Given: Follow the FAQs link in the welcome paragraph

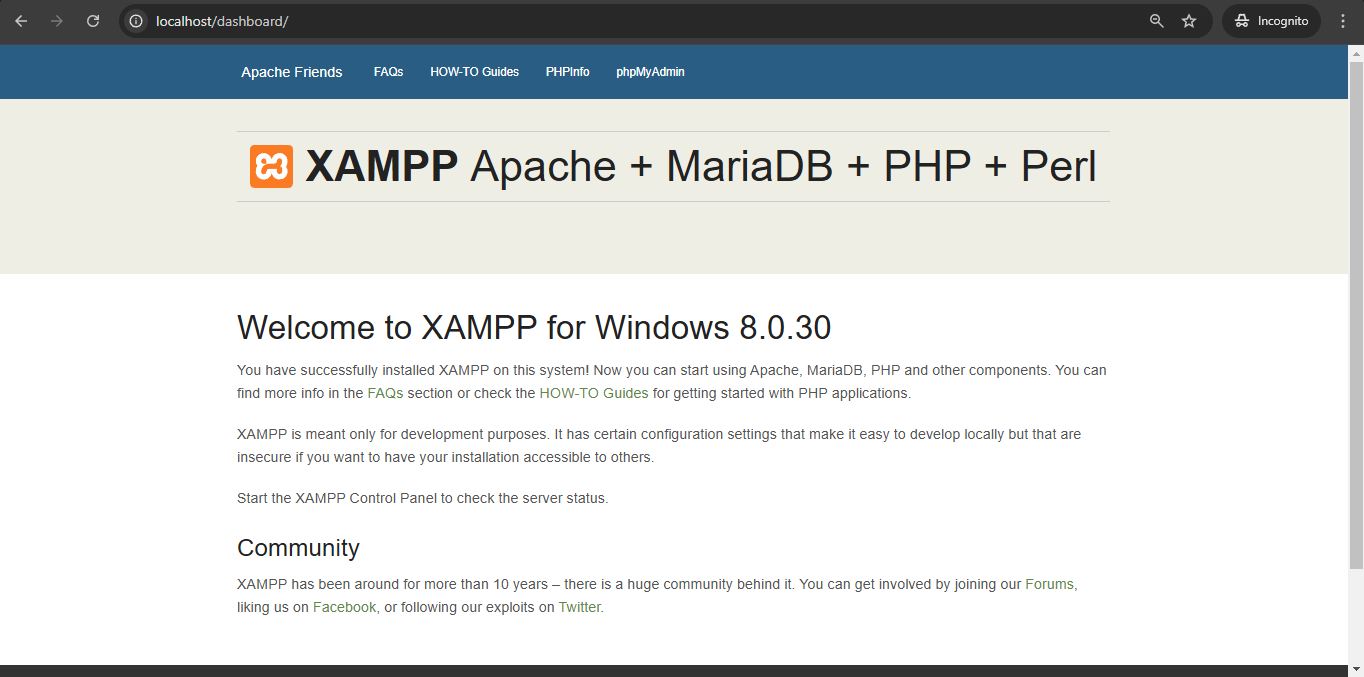Looking at the screenshot, I should coord(385,393).
